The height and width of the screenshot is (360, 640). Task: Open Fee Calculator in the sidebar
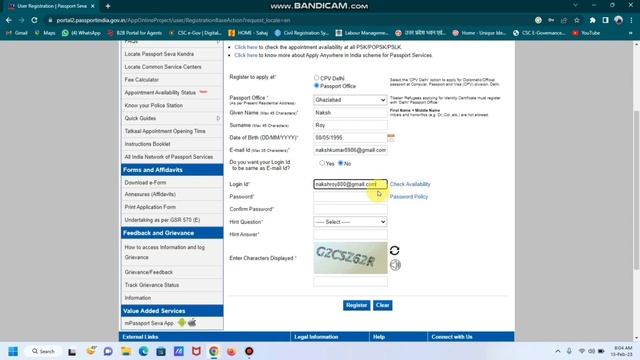click(142, 80)
